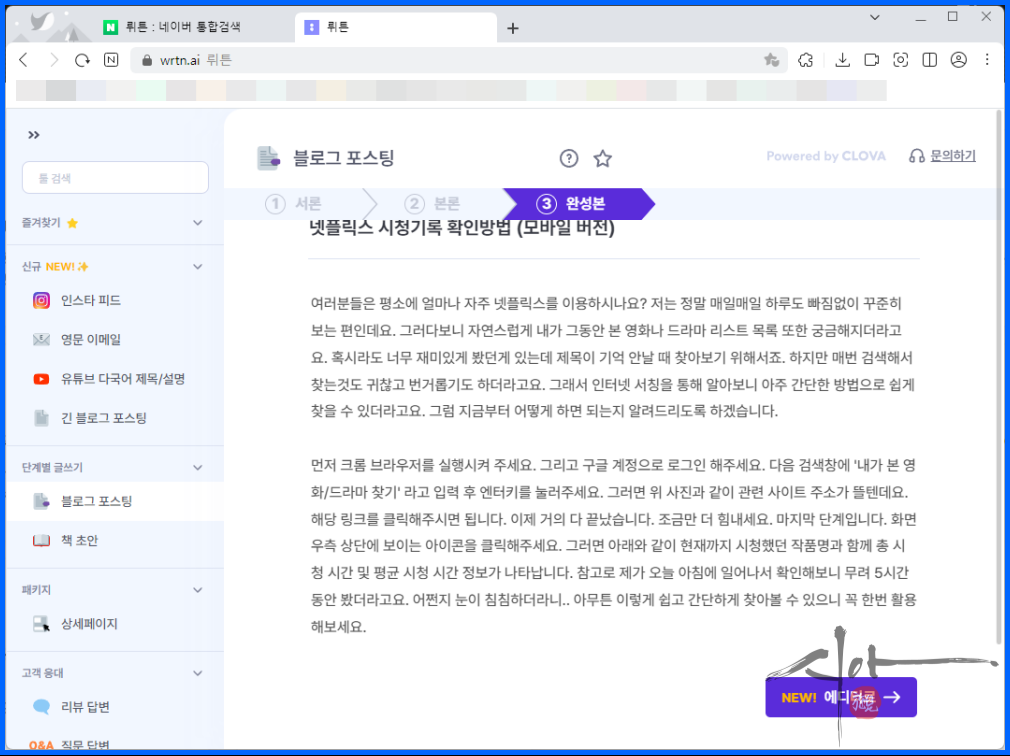Click the 문의하기 link

[x=953, y=156]
